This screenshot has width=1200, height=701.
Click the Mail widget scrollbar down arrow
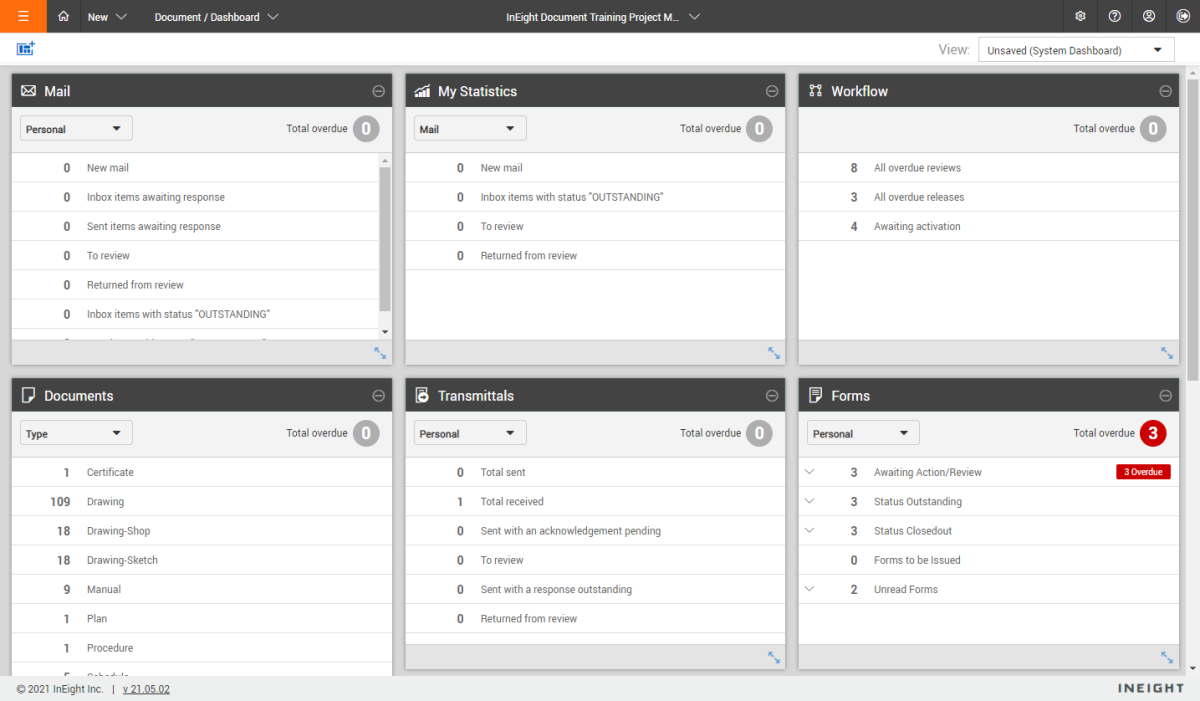coord(386,331)
